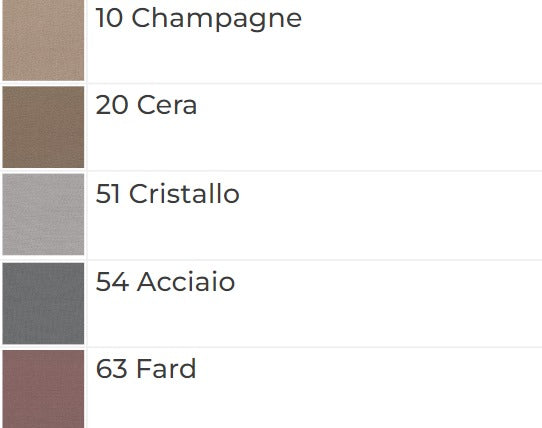This screenshot has width=542, height=428.
Task: Click the "20 Cera" text label
Action: (x=146, y=105)
